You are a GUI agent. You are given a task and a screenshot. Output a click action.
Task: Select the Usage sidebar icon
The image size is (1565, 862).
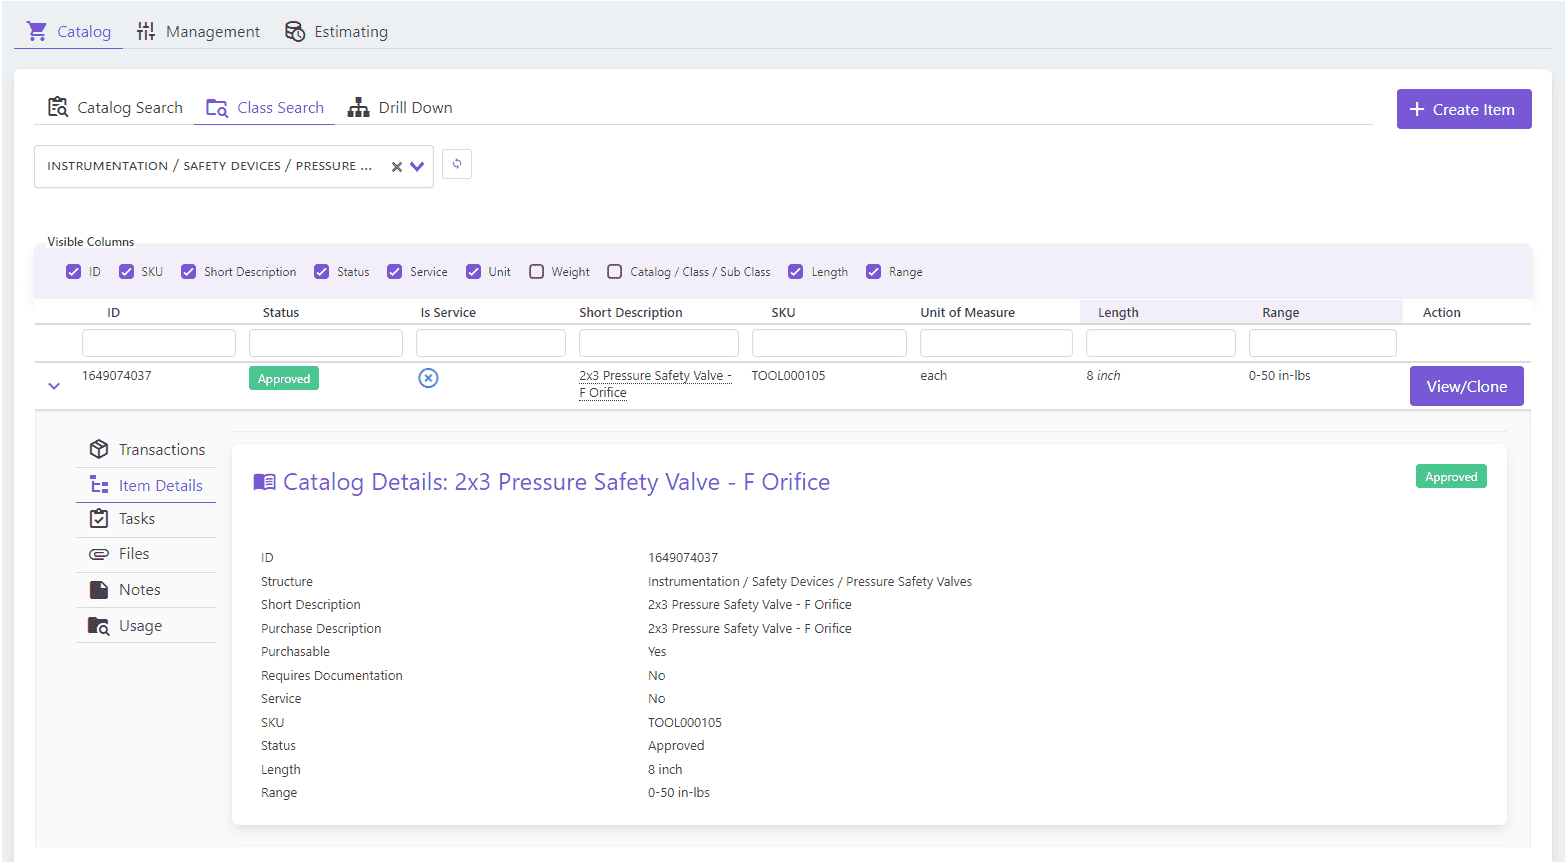[x=100, y=625]
